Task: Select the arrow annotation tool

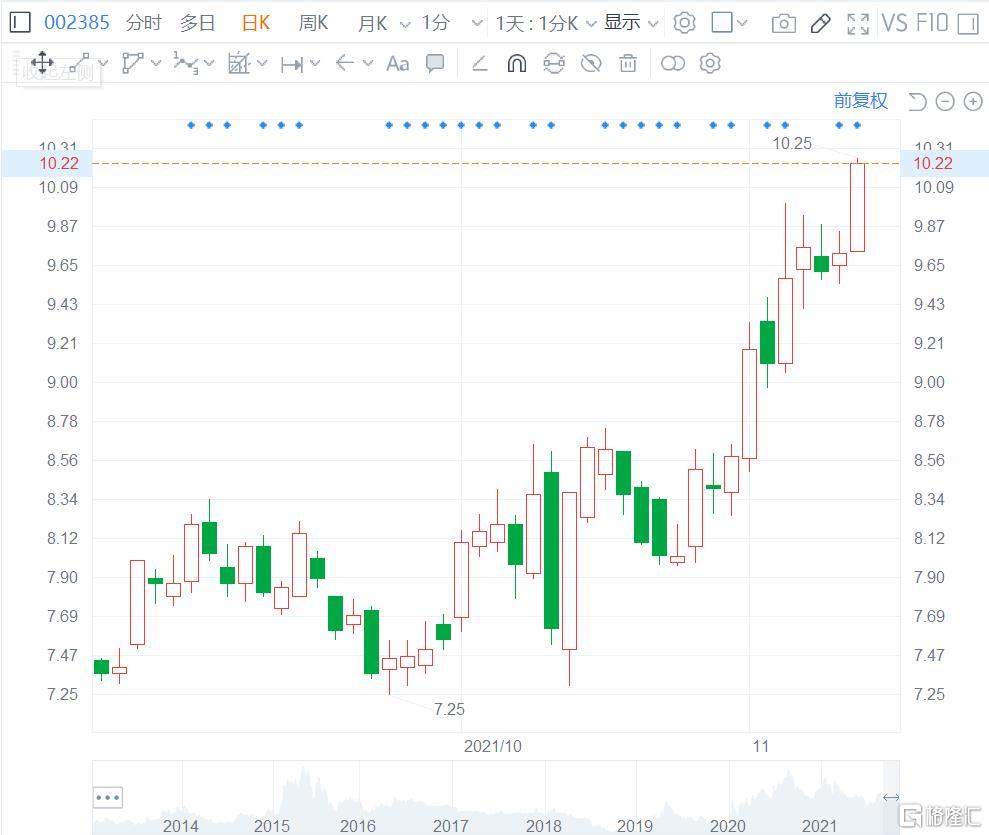Action: 344,62
